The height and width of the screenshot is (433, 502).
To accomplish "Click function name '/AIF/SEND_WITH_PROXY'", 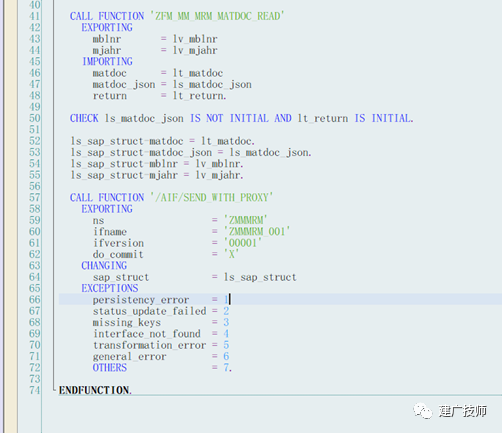I will [212, 197].
